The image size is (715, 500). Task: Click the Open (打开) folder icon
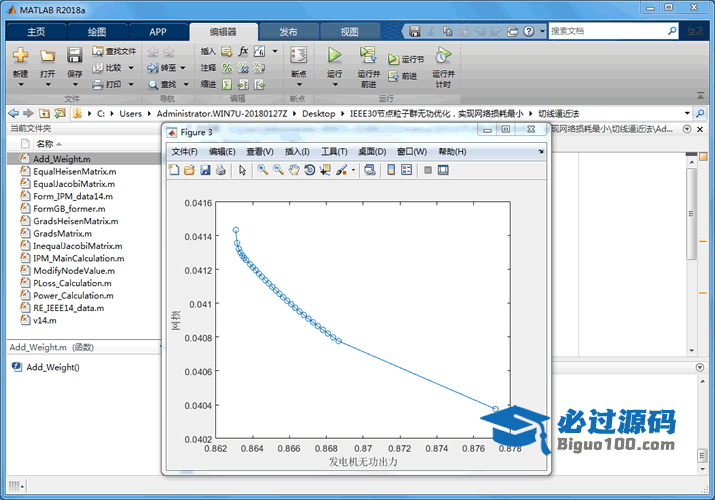[47, 56]
